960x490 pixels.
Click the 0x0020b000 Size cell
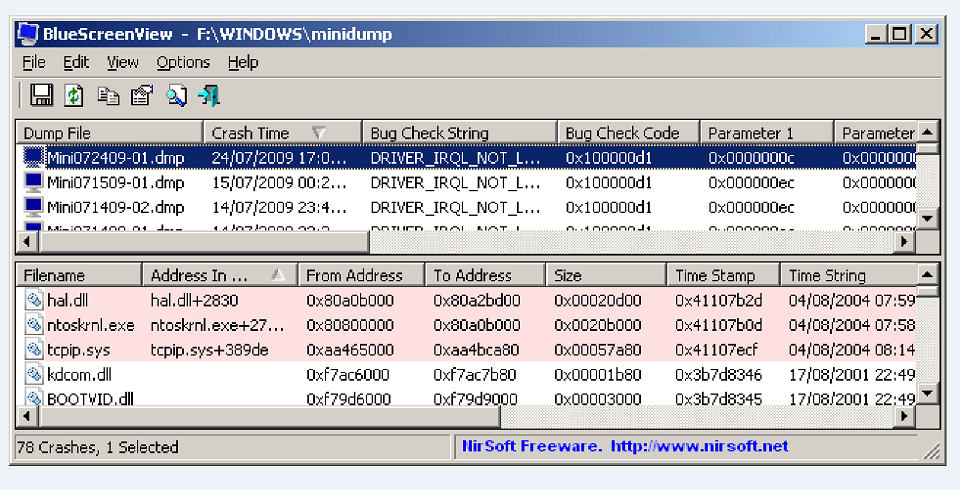598,325
